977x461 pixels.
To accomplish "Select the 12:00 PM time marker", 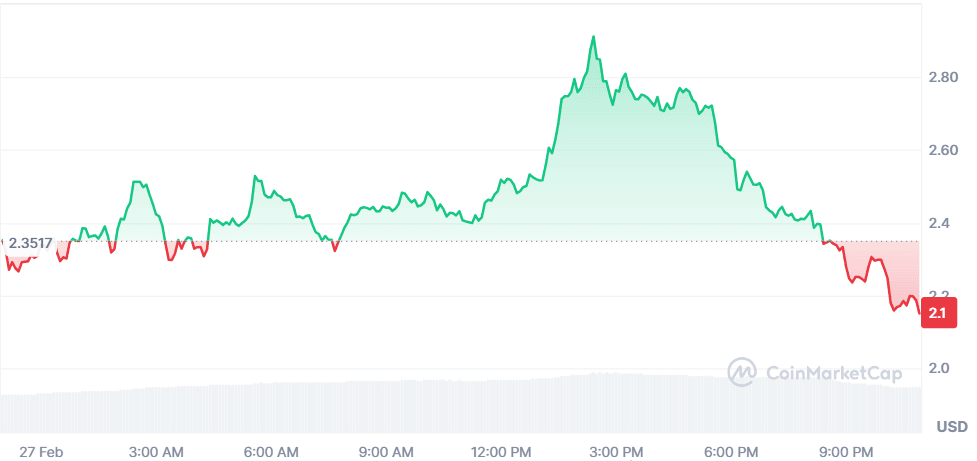I will click(x=500, y=452).
